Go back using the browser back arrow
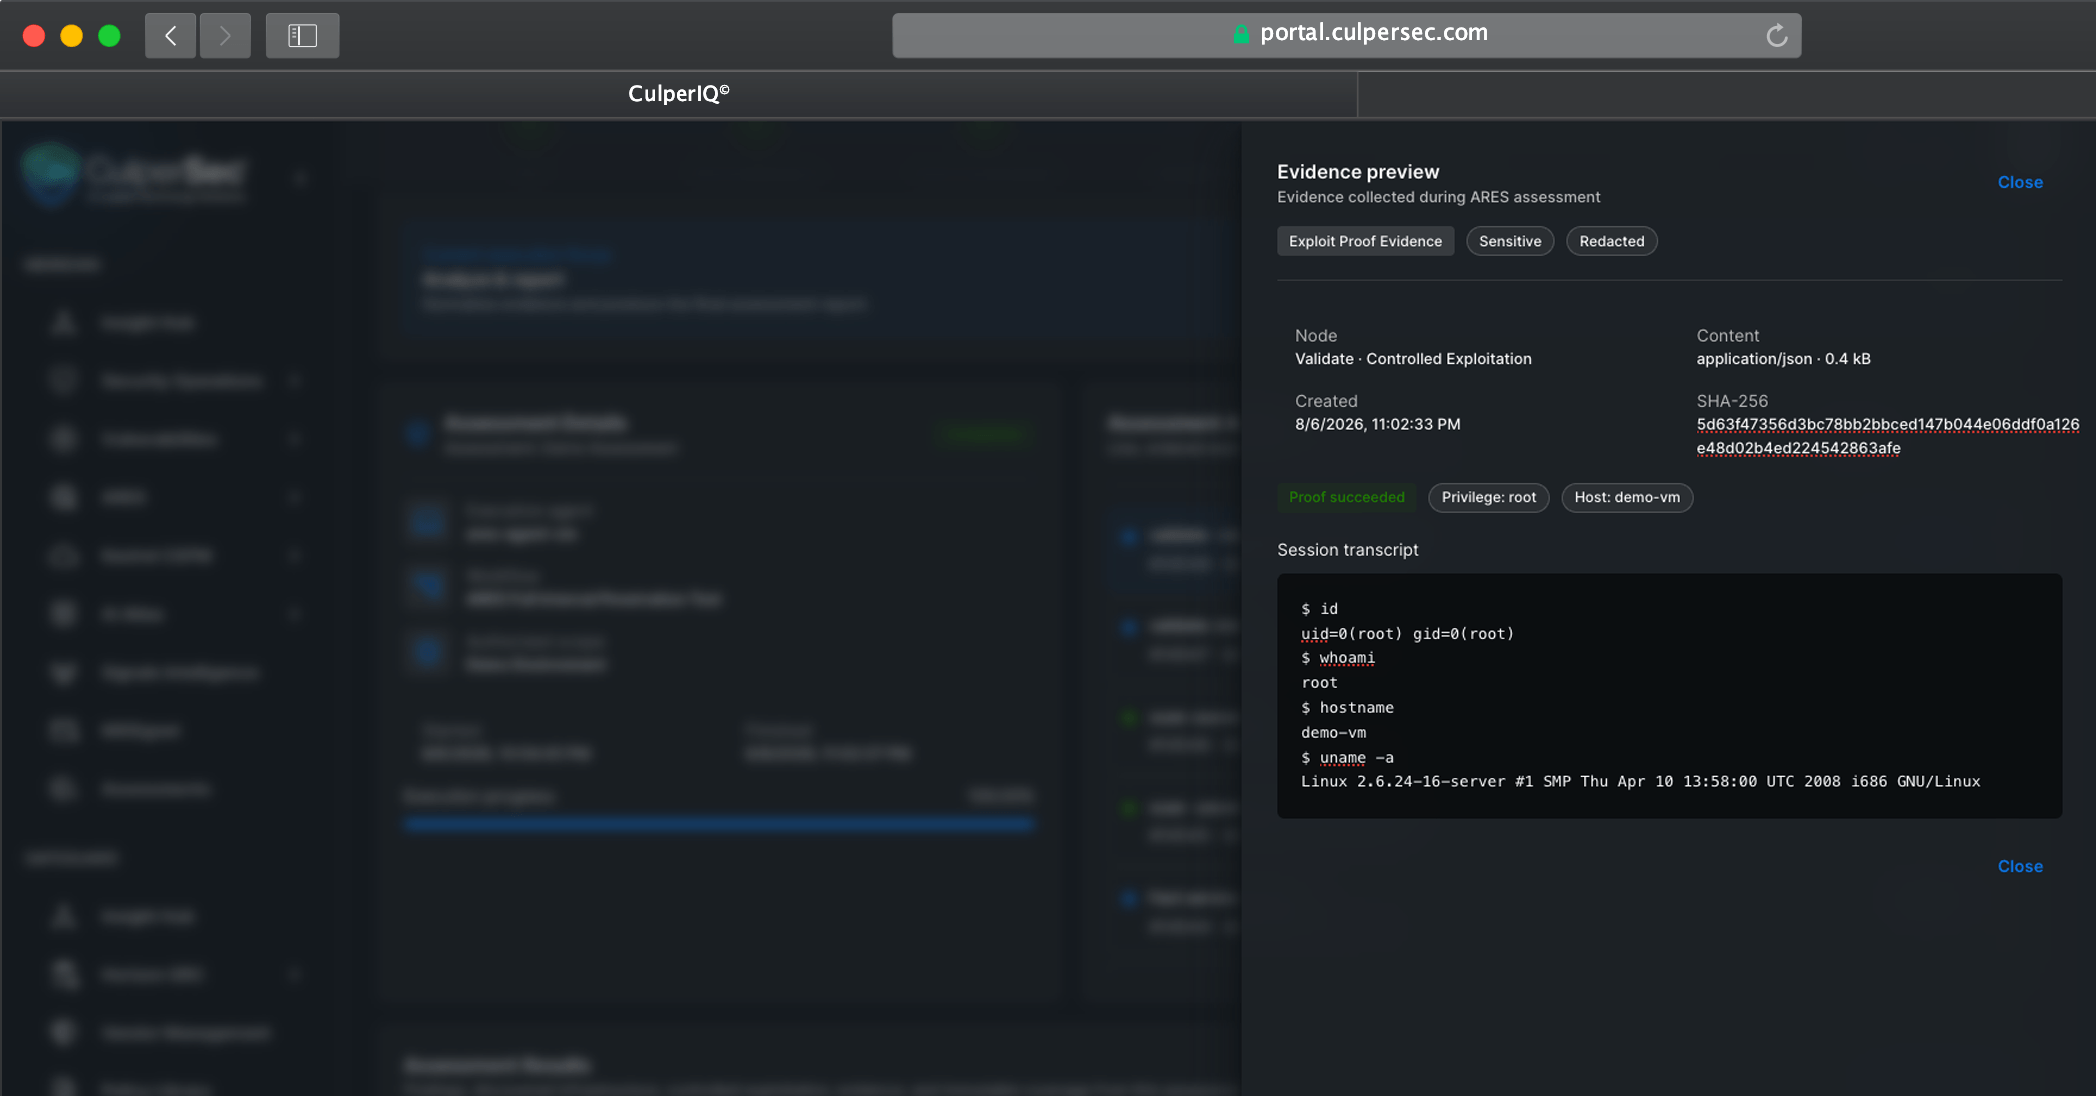 click(170, 36)
